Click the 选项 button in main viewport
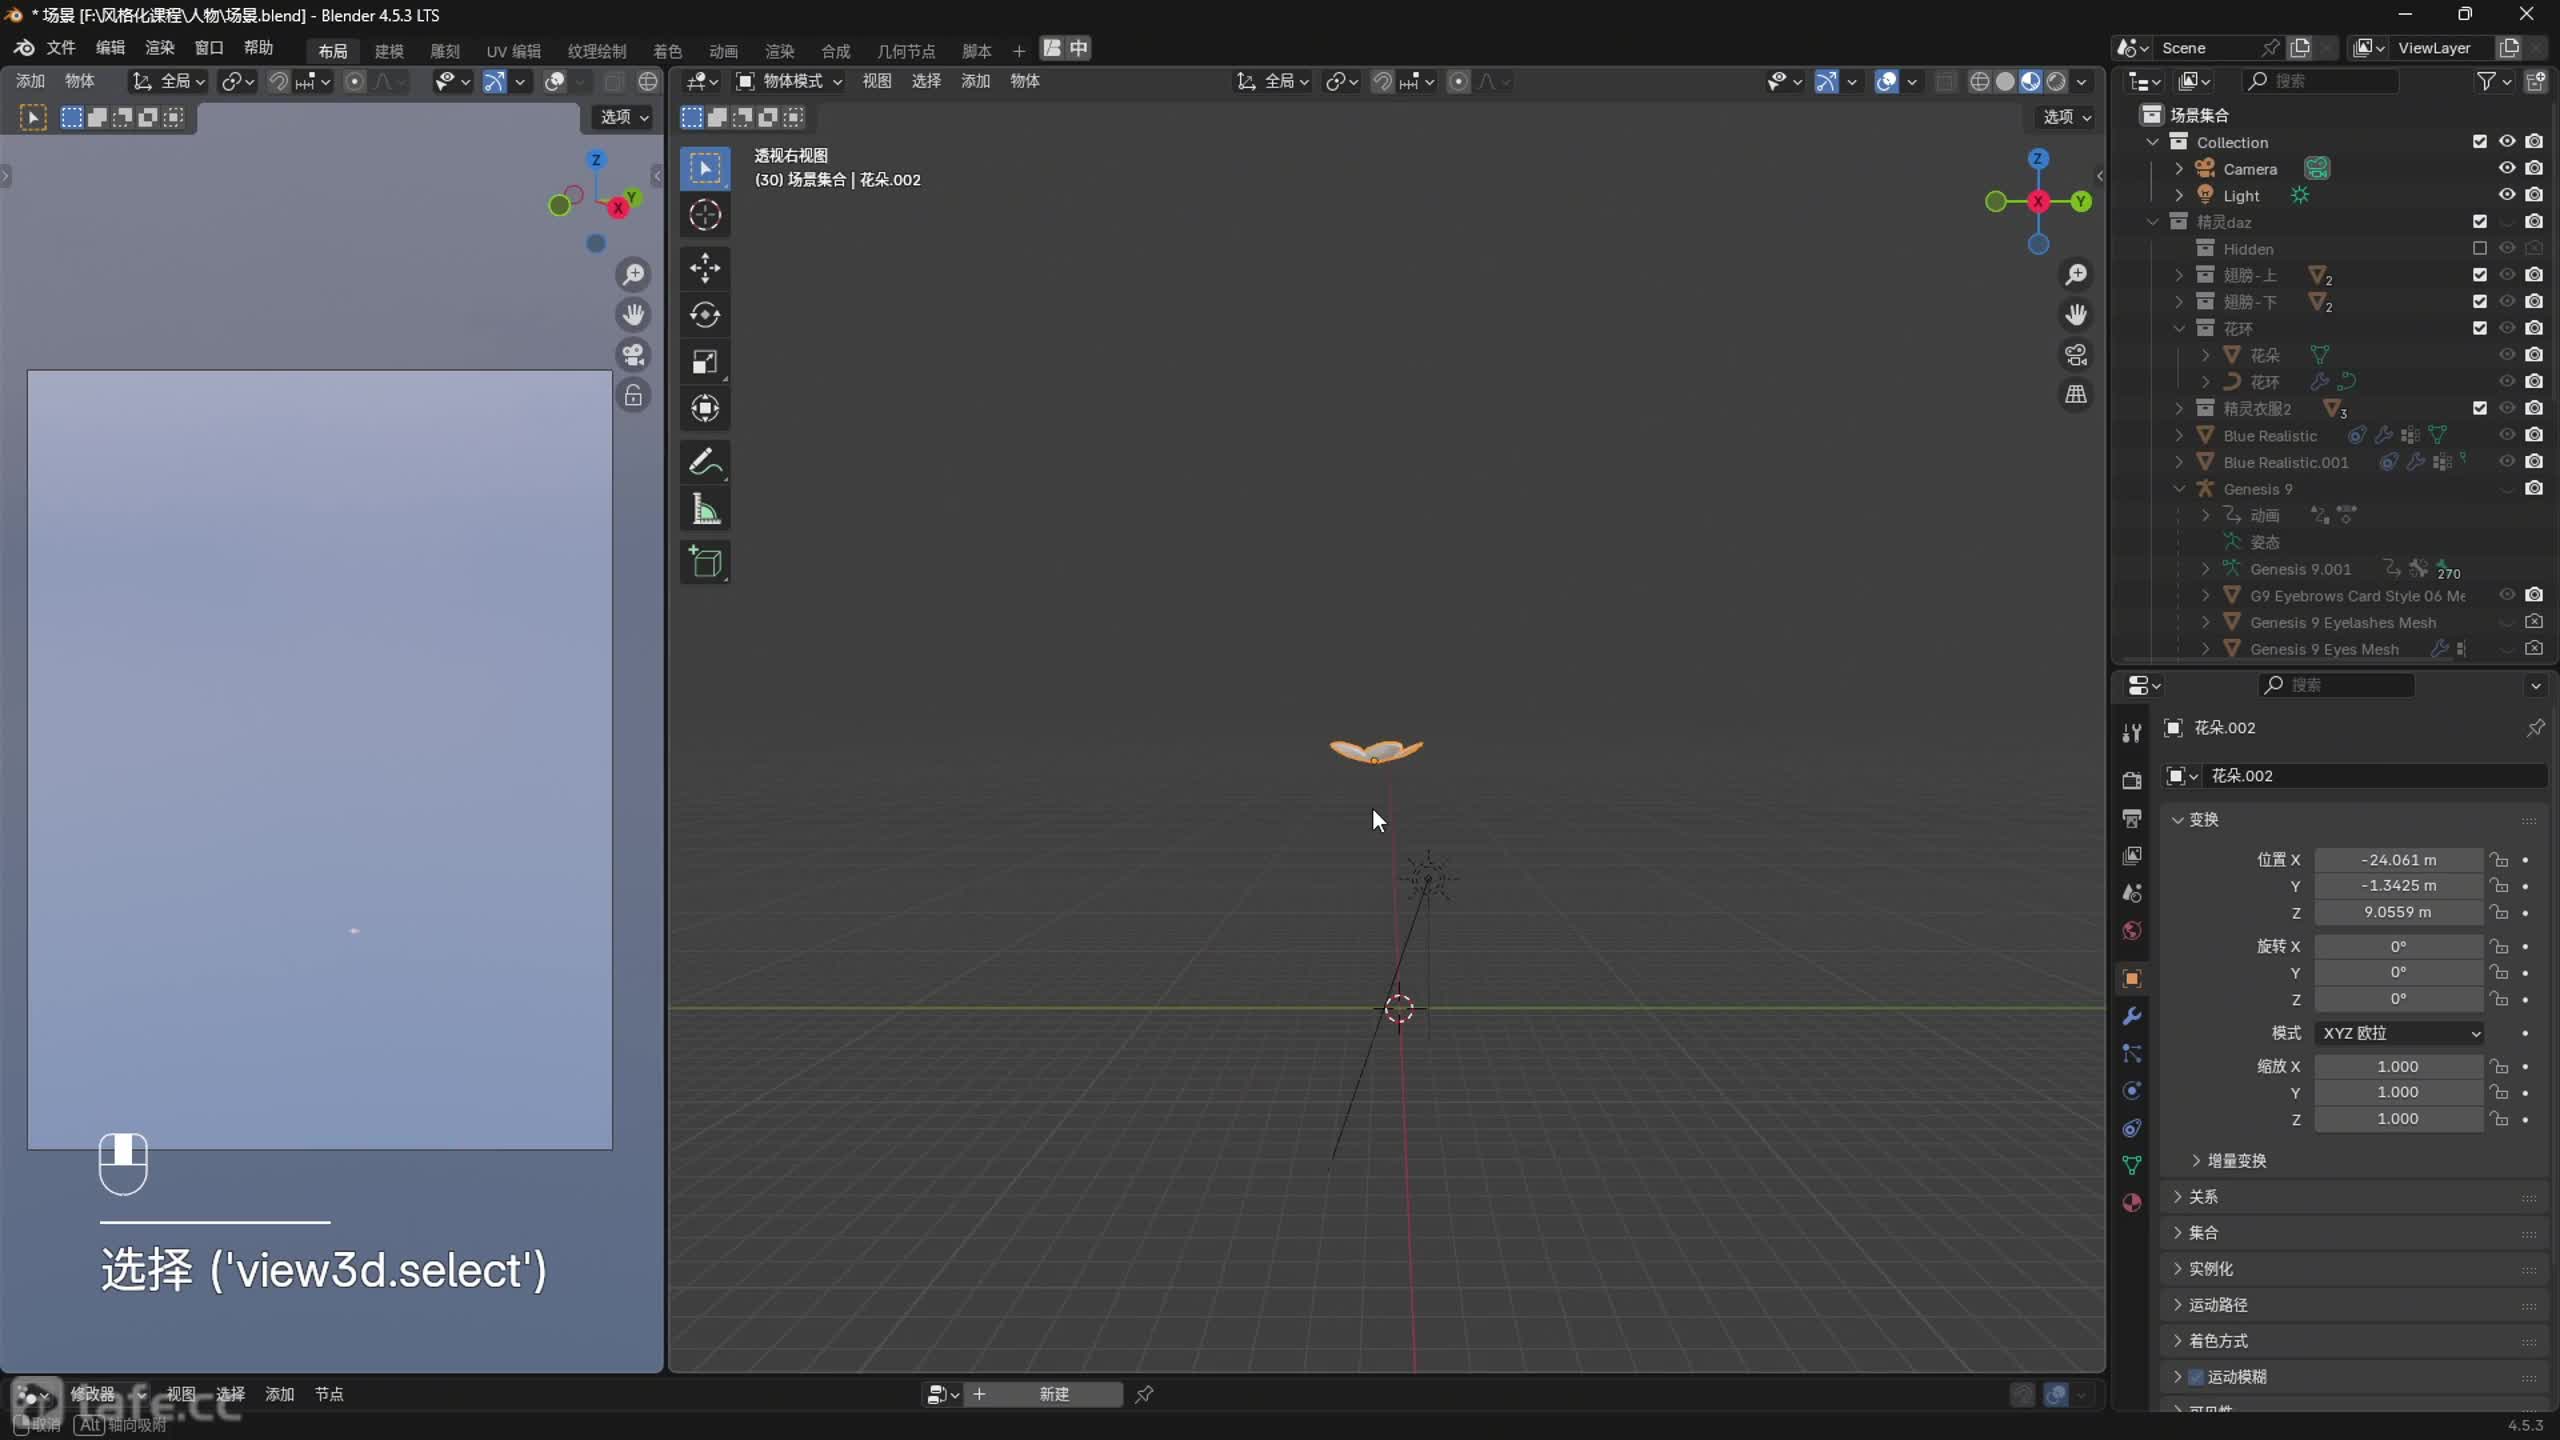The width and height of the screenshot is (2560, 1440). coord(2066,117)
